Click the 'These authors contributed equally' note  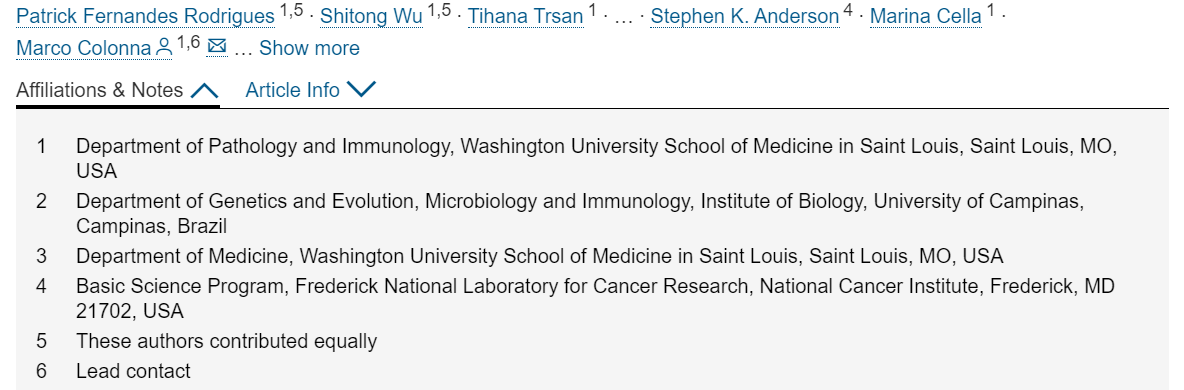[x=226, y=341]
